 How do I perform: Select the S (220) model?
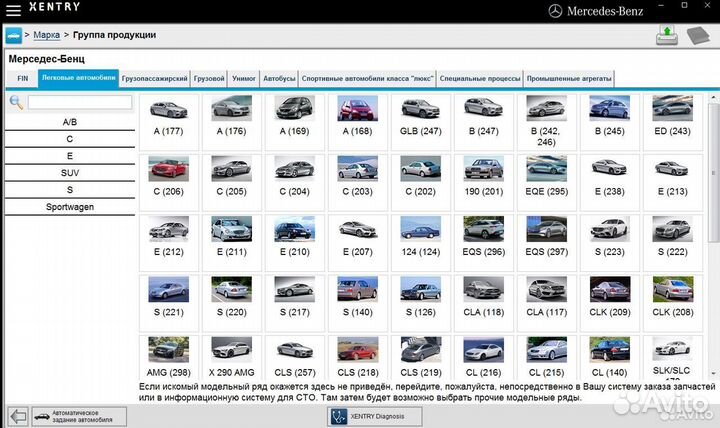(x=231, y=303)
